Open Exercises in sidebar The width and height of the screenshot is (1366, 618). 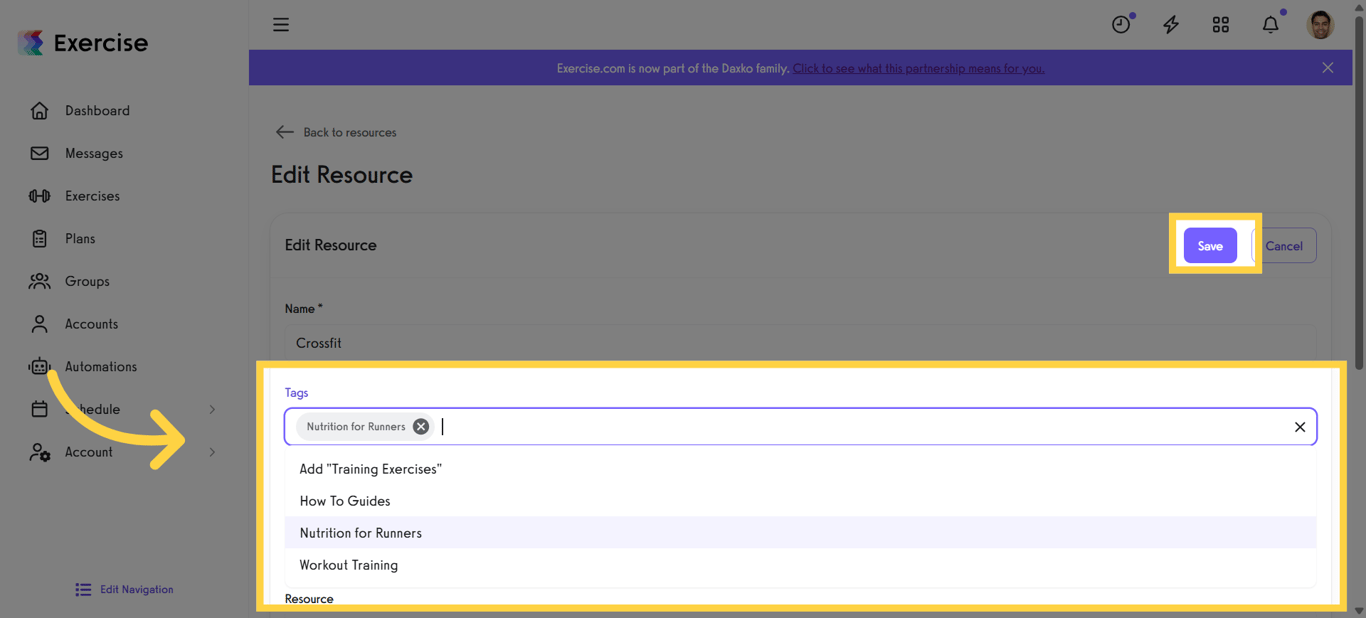coord(92,196)
